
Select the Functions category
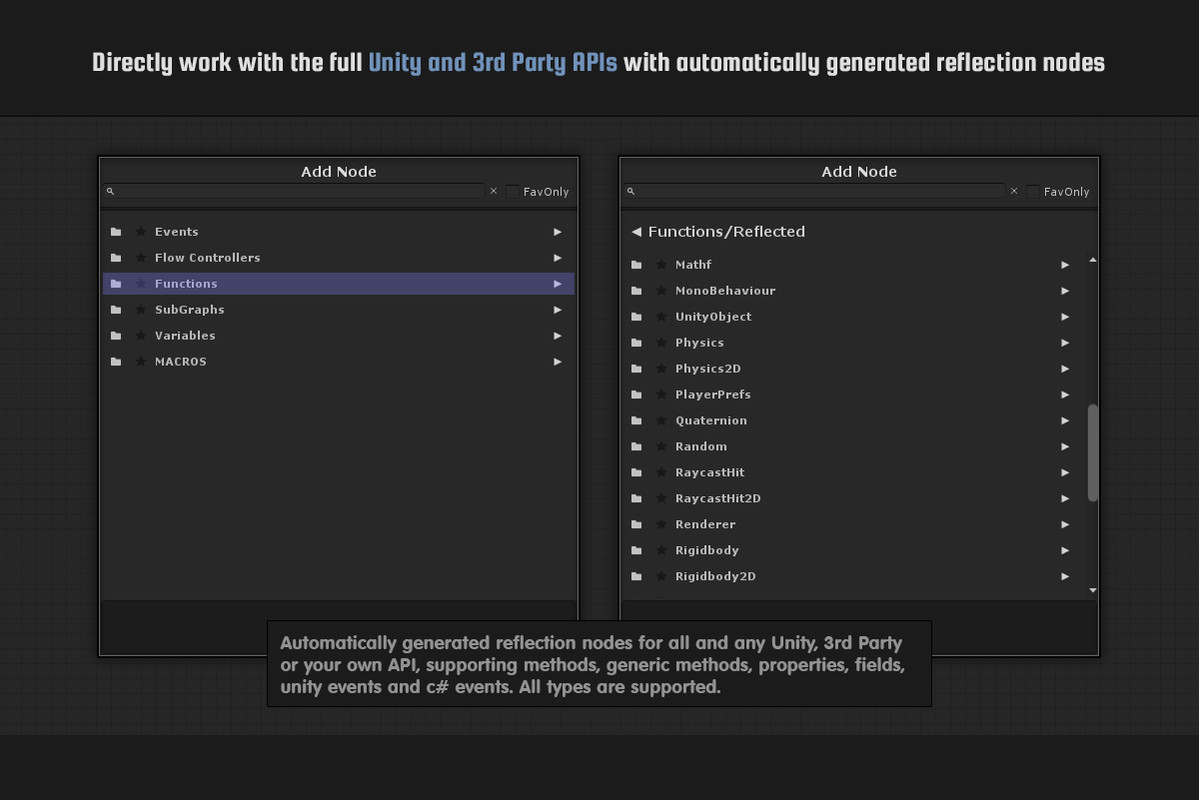339,284
